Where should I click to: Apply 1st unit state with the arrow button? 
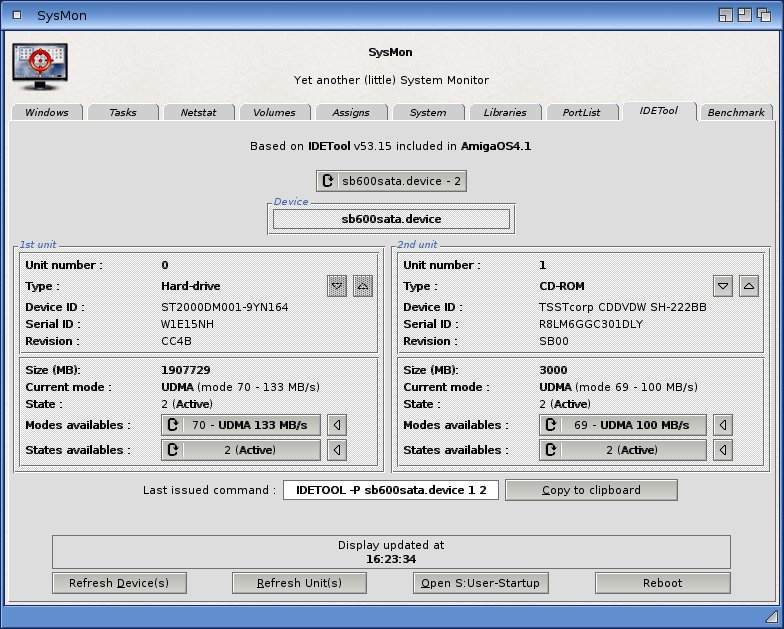pos(337,450)
